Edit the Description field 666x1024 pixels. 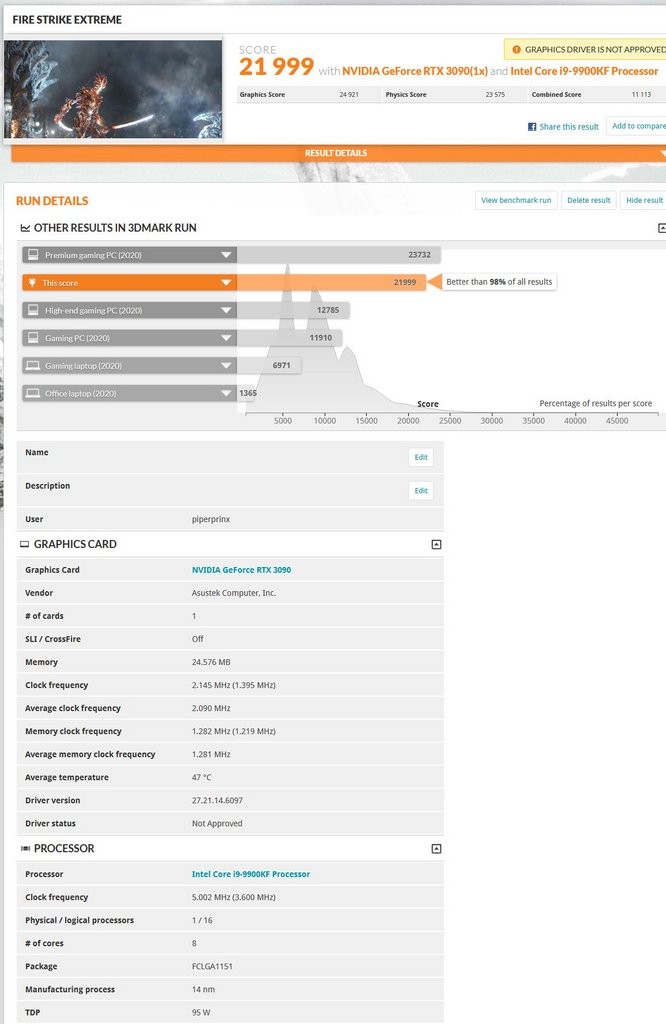pos(421,490)
